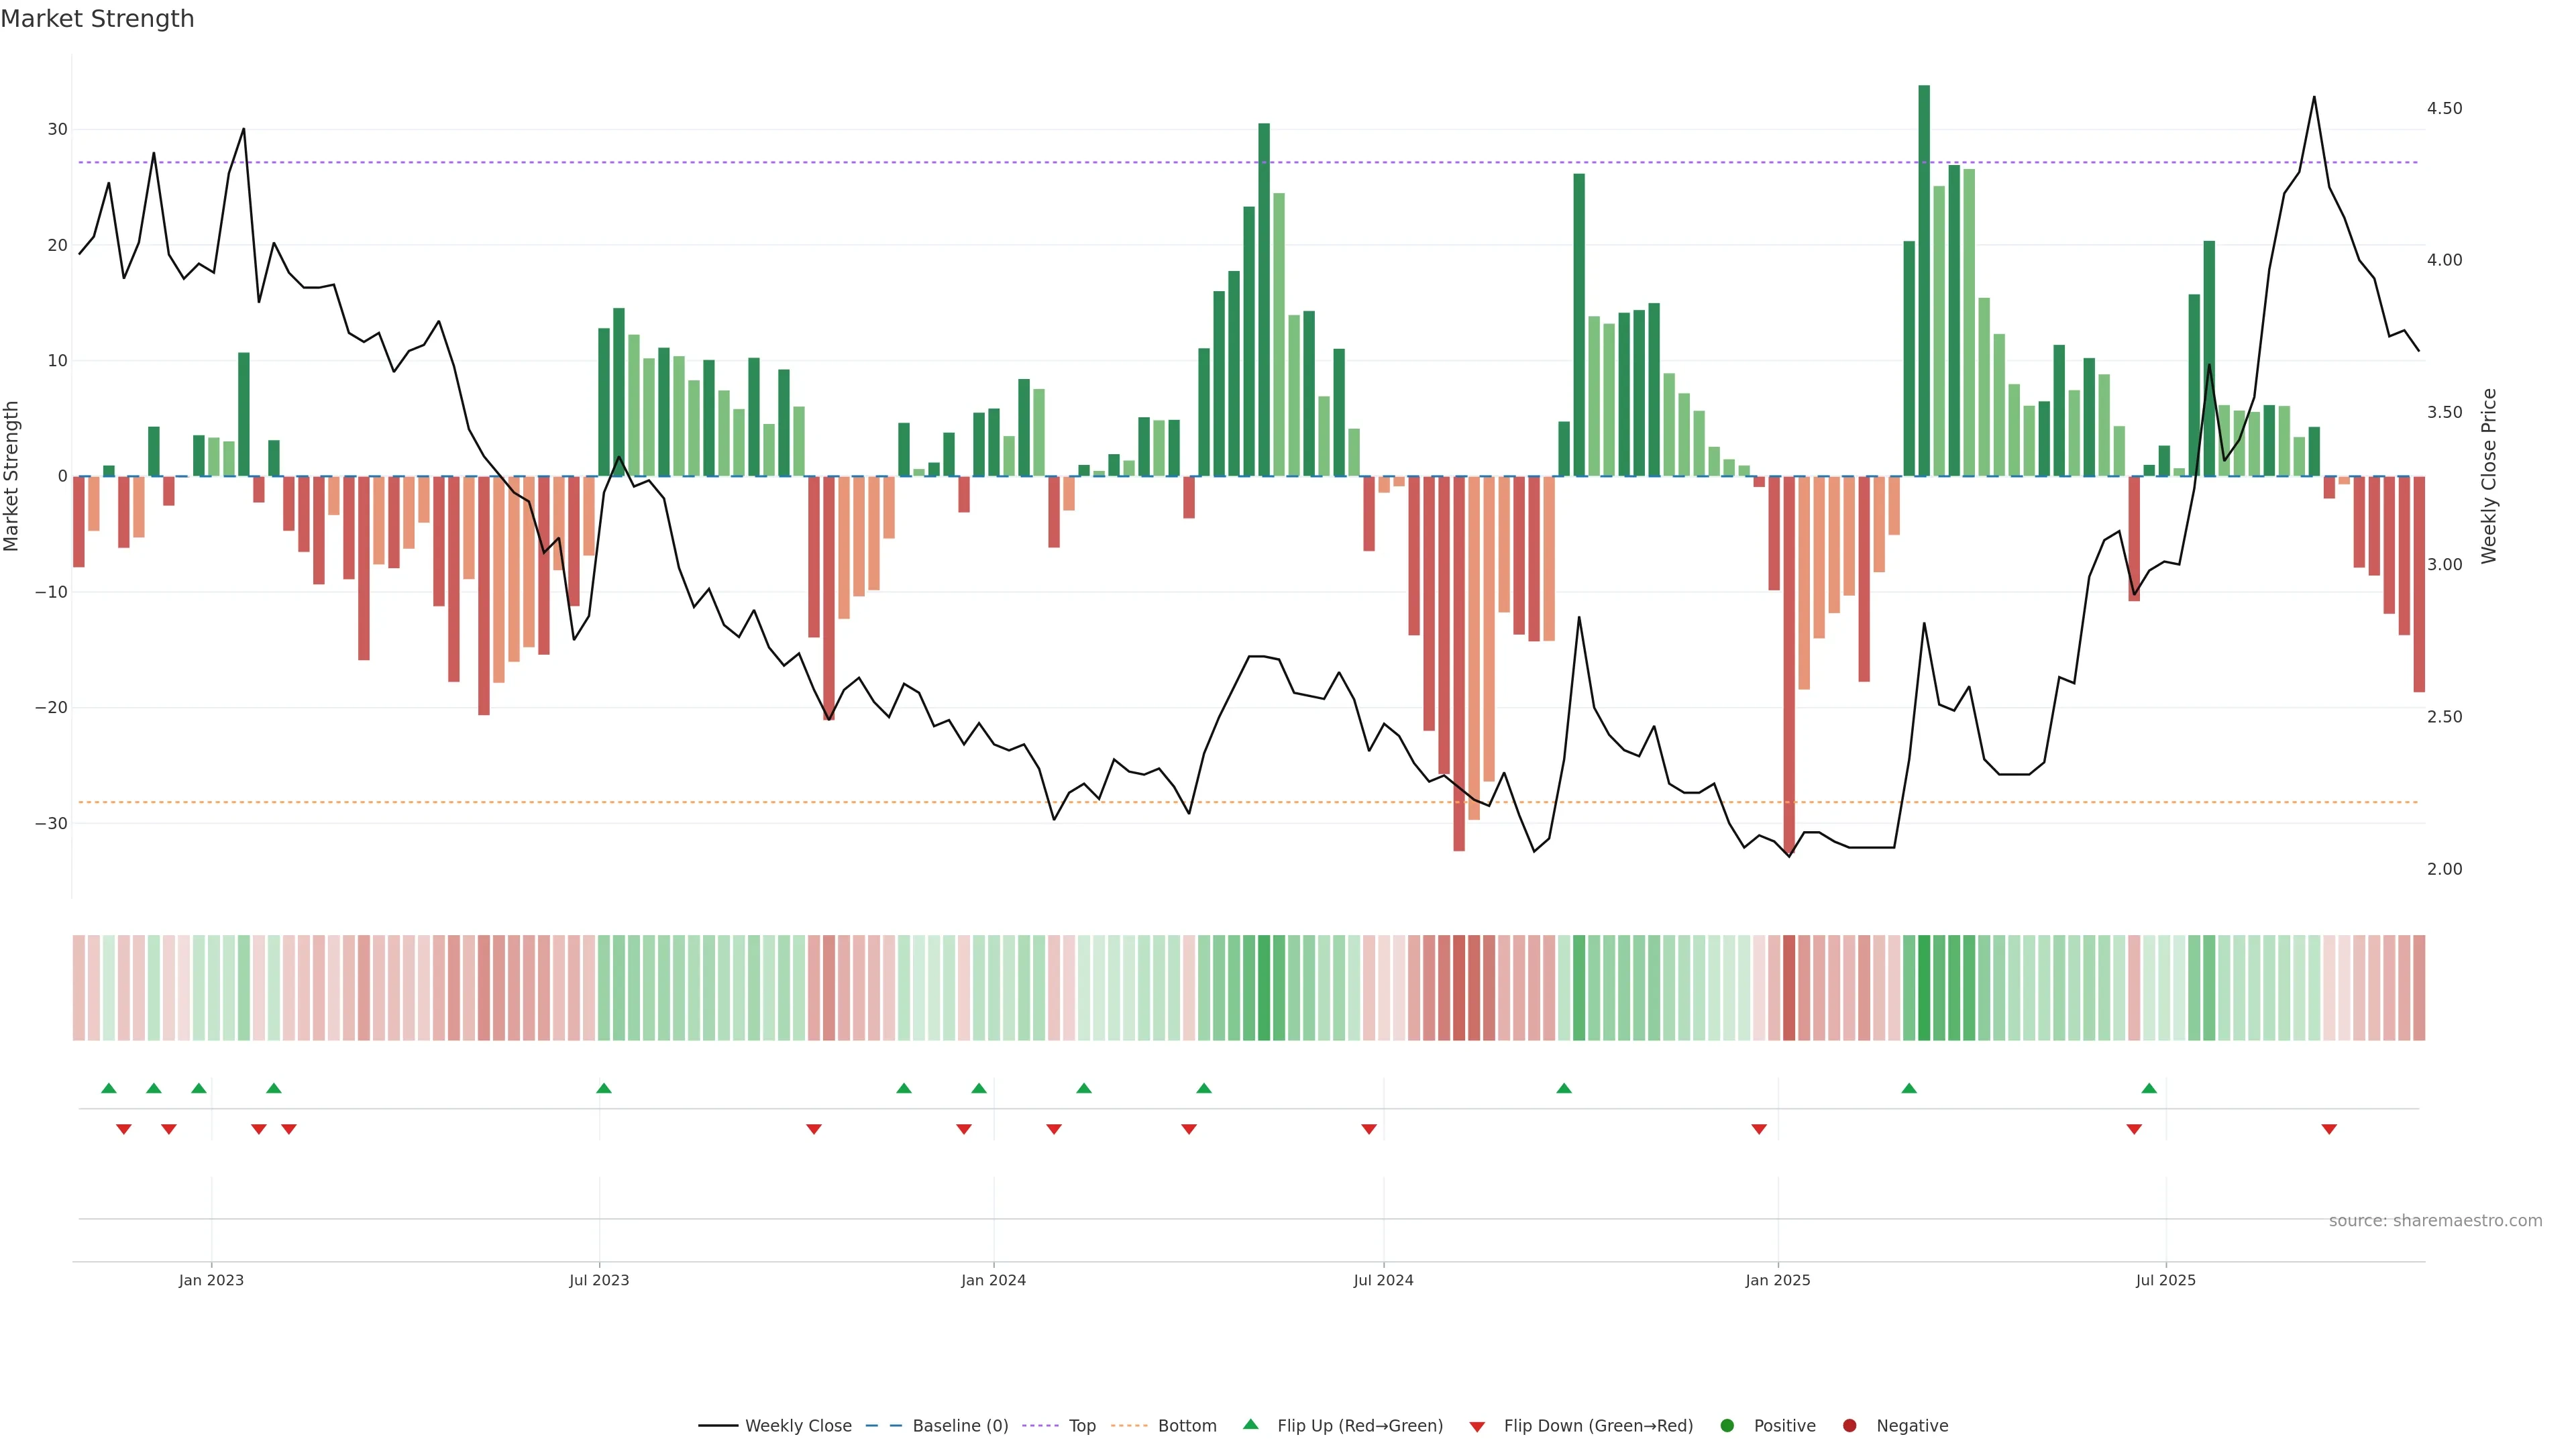This screenshot has height=1449, width=2576.
Task: Click the Bottom legend line icon
Action: (x=1129, y=1426)
